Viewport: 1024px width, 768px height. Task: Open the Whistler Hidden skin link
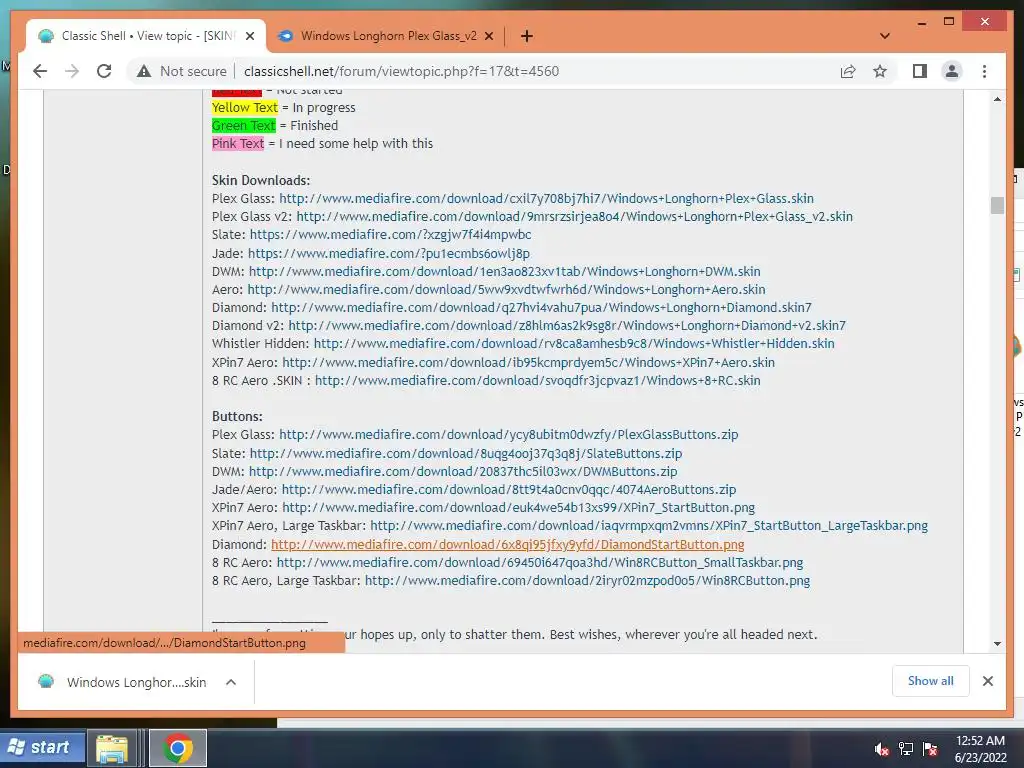[574, 344]
